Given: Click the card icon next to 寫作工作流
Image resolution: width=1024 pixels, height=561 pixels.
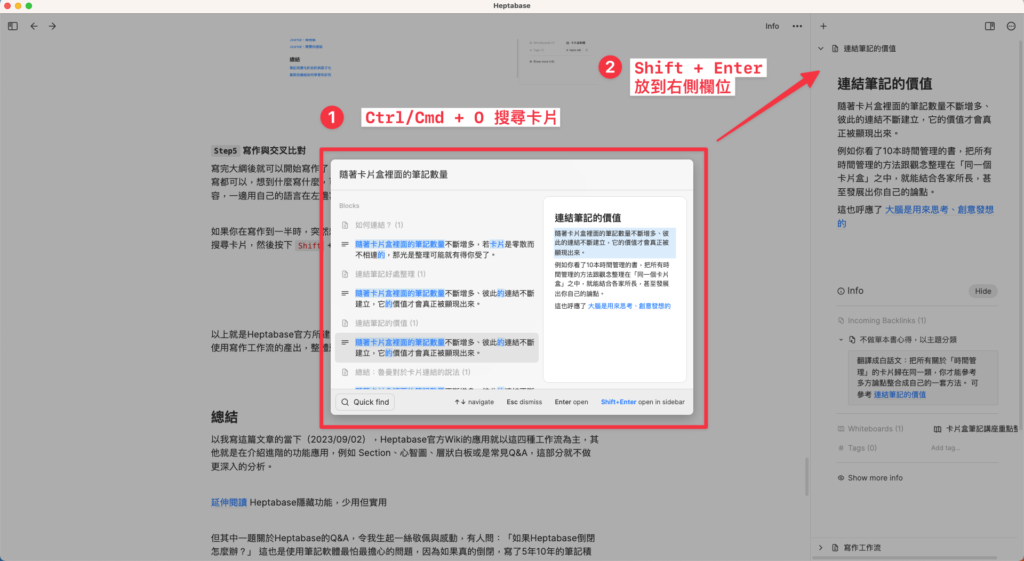Looking at the screenshot, I should coord(835,547).
